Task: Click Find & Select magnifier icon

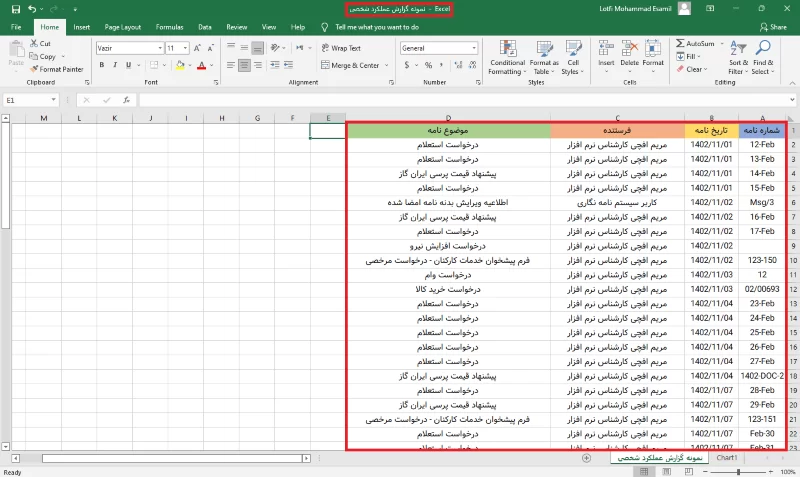Action: (x=763, y=58)
